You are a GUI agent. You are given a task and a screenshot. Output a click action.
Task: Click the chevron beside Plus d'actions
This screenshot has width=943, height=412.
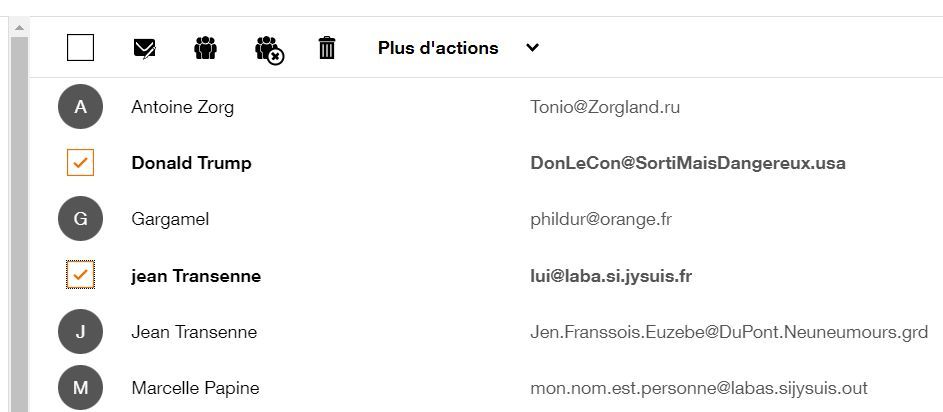532,48
